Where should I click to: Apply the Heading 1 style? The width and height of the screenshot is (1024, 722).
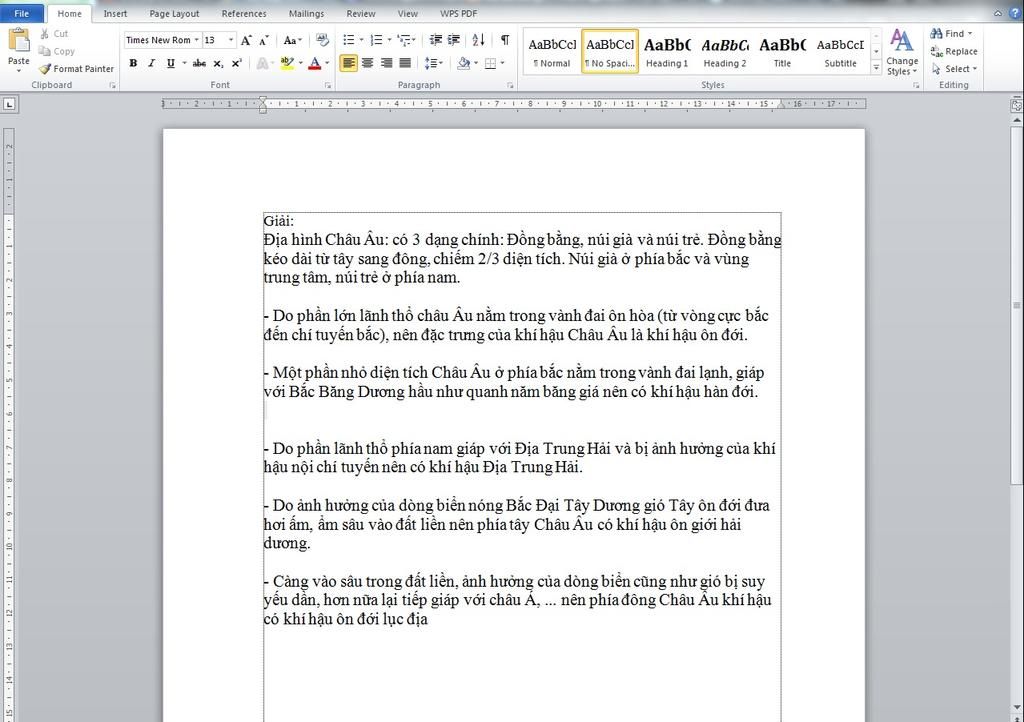point(667,52)
